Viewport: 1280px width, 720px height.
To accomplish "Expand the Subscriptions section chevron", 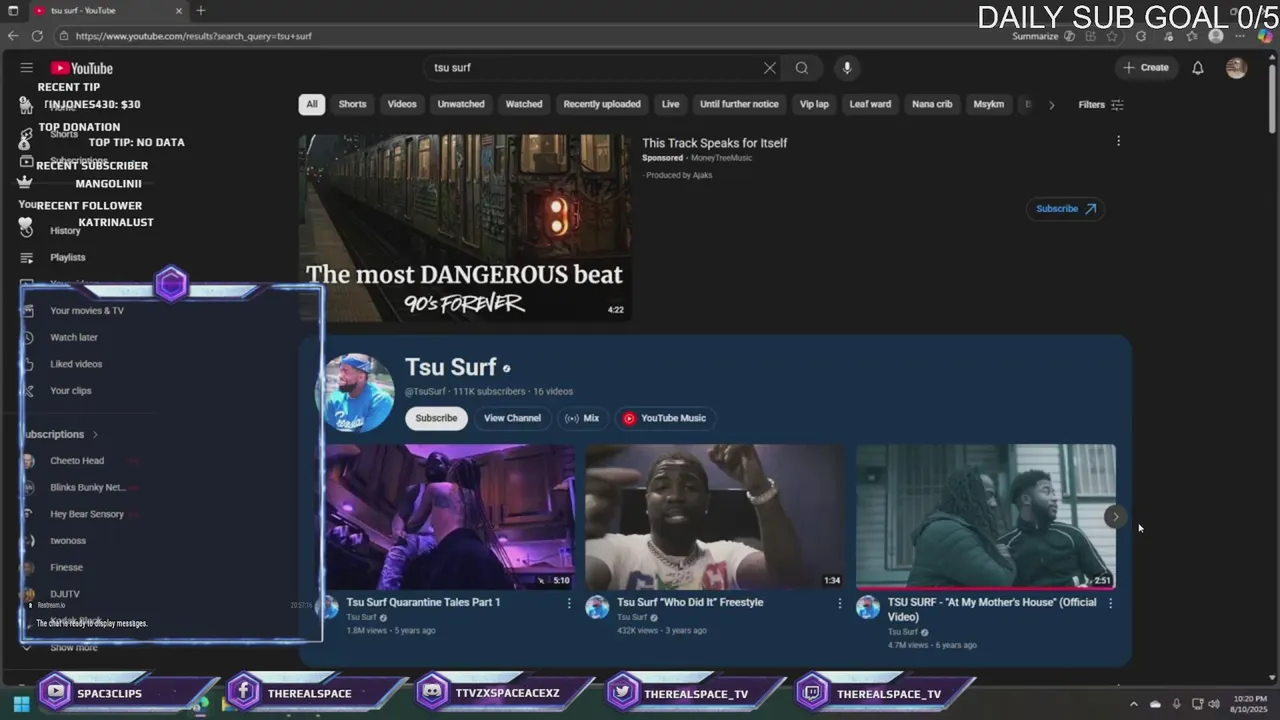I will click(95, 434).
